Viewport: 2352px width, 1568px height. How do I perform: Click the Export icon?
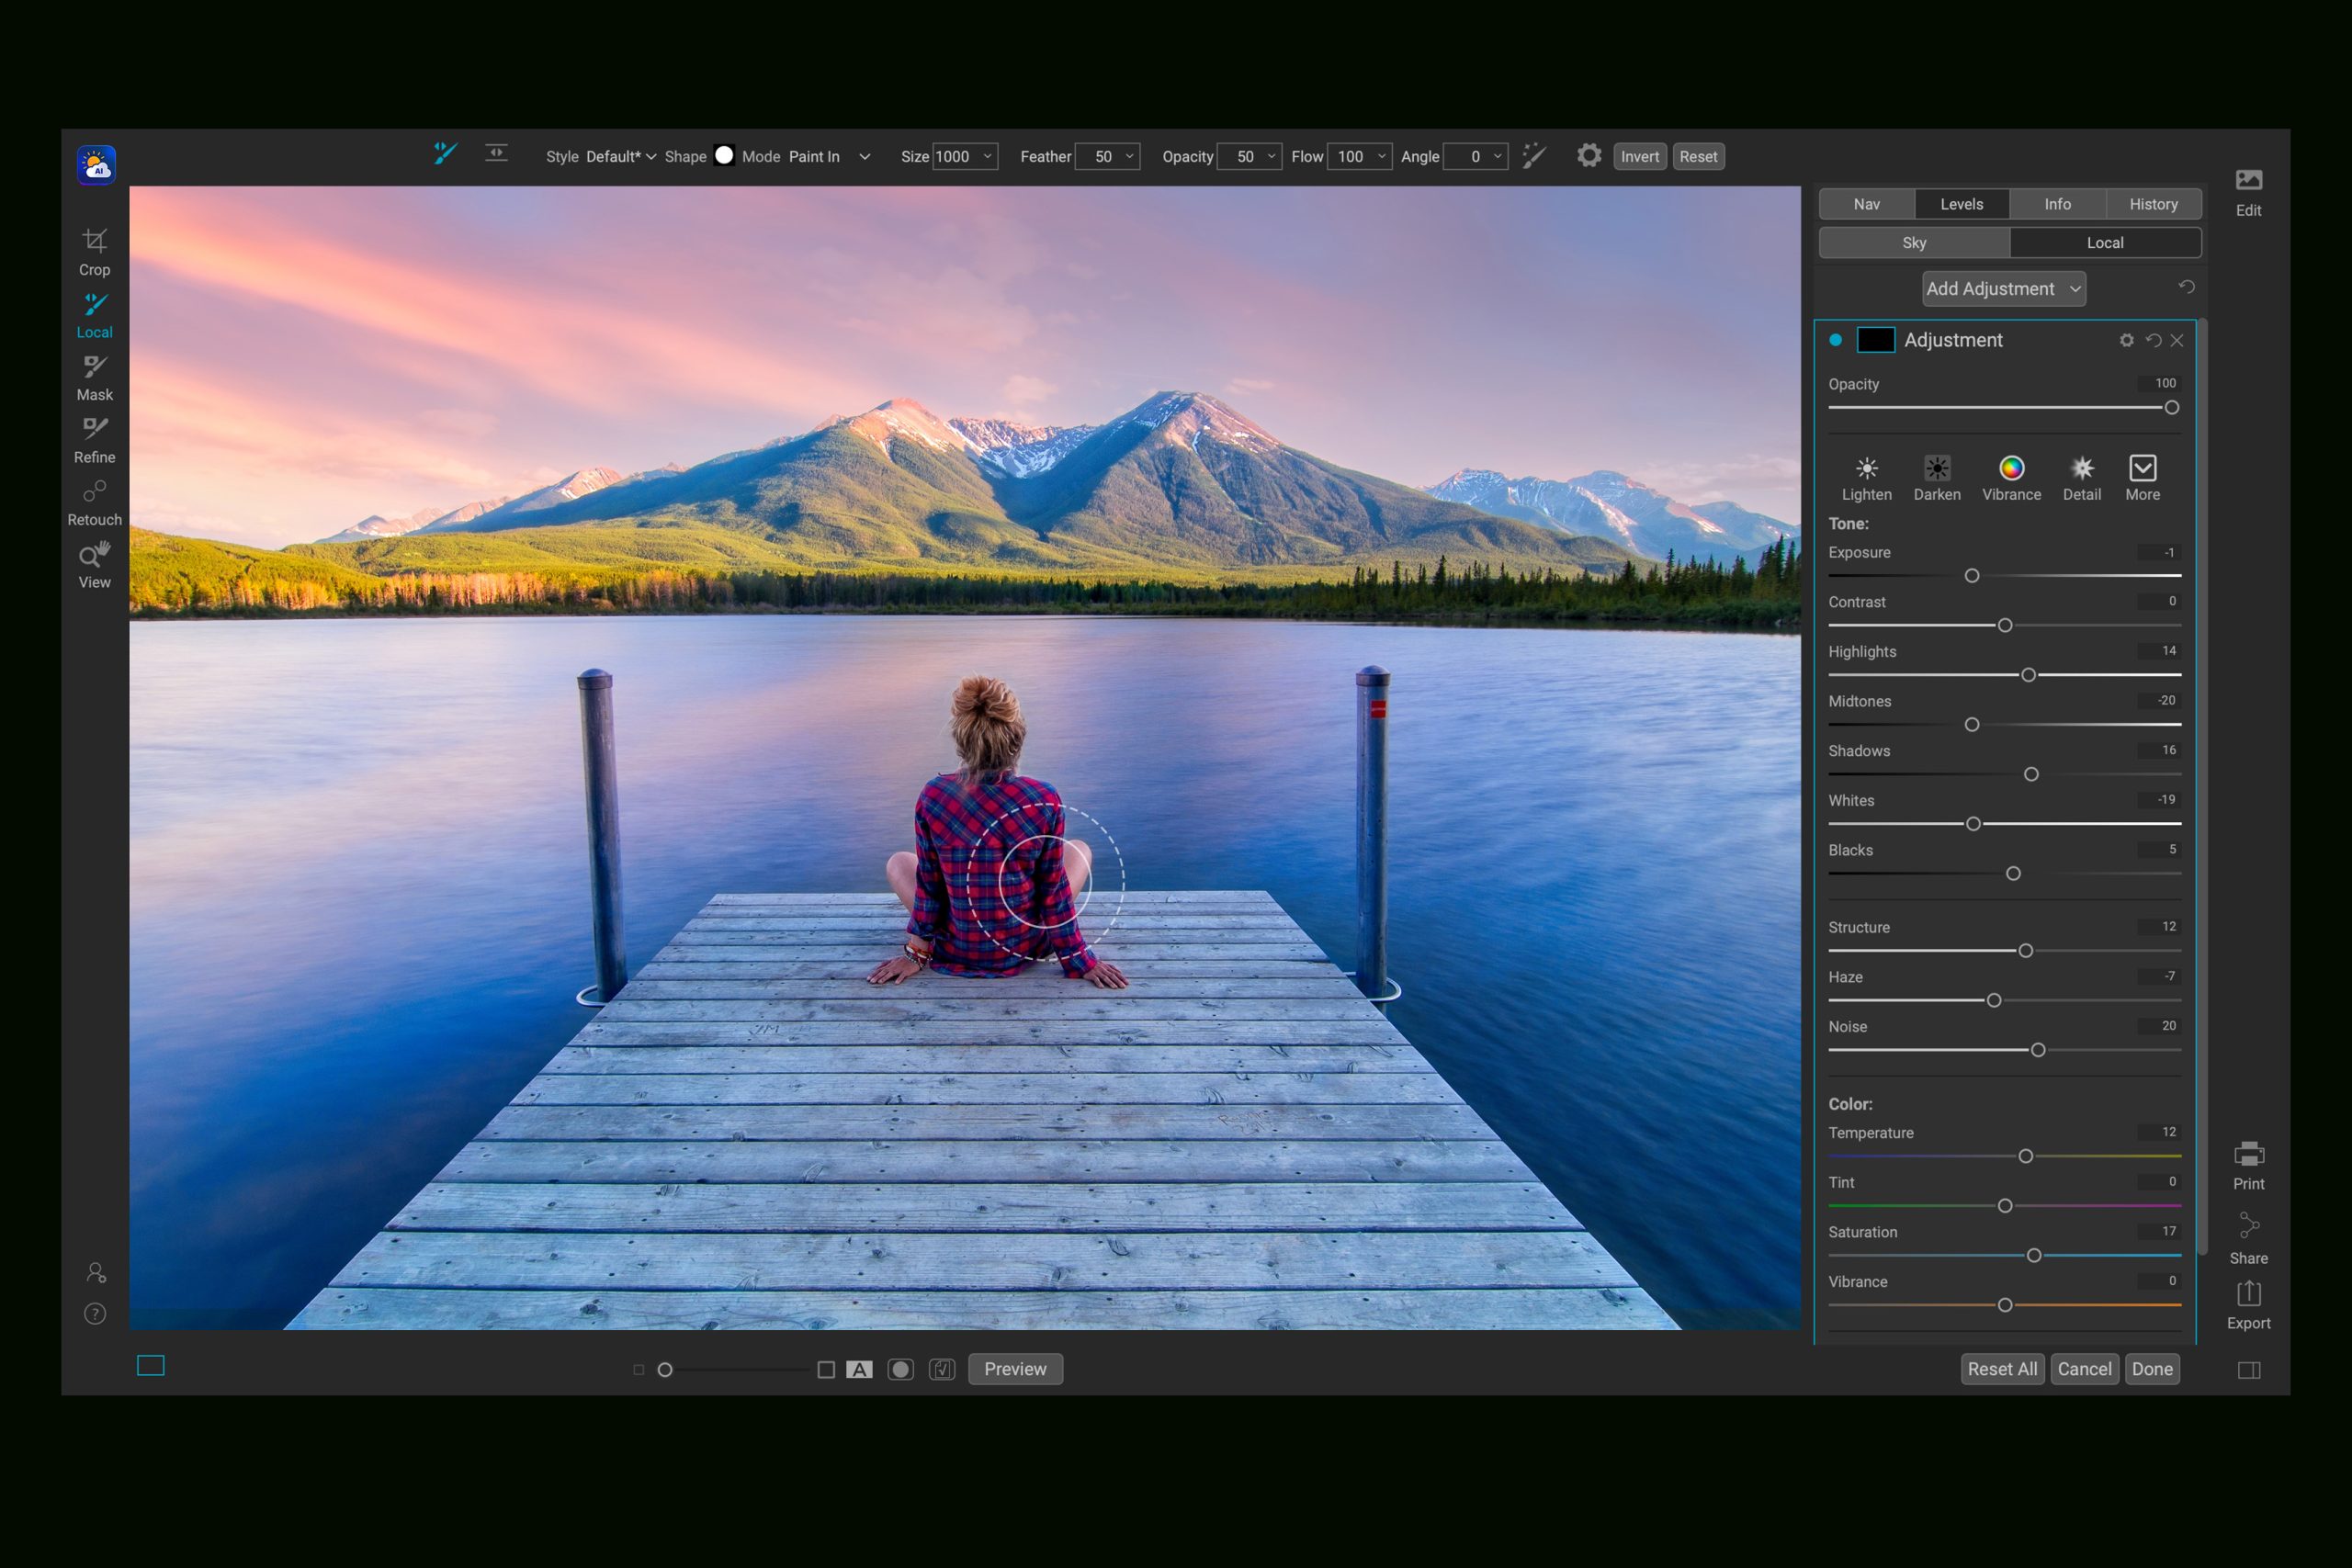[2248, 1295]
